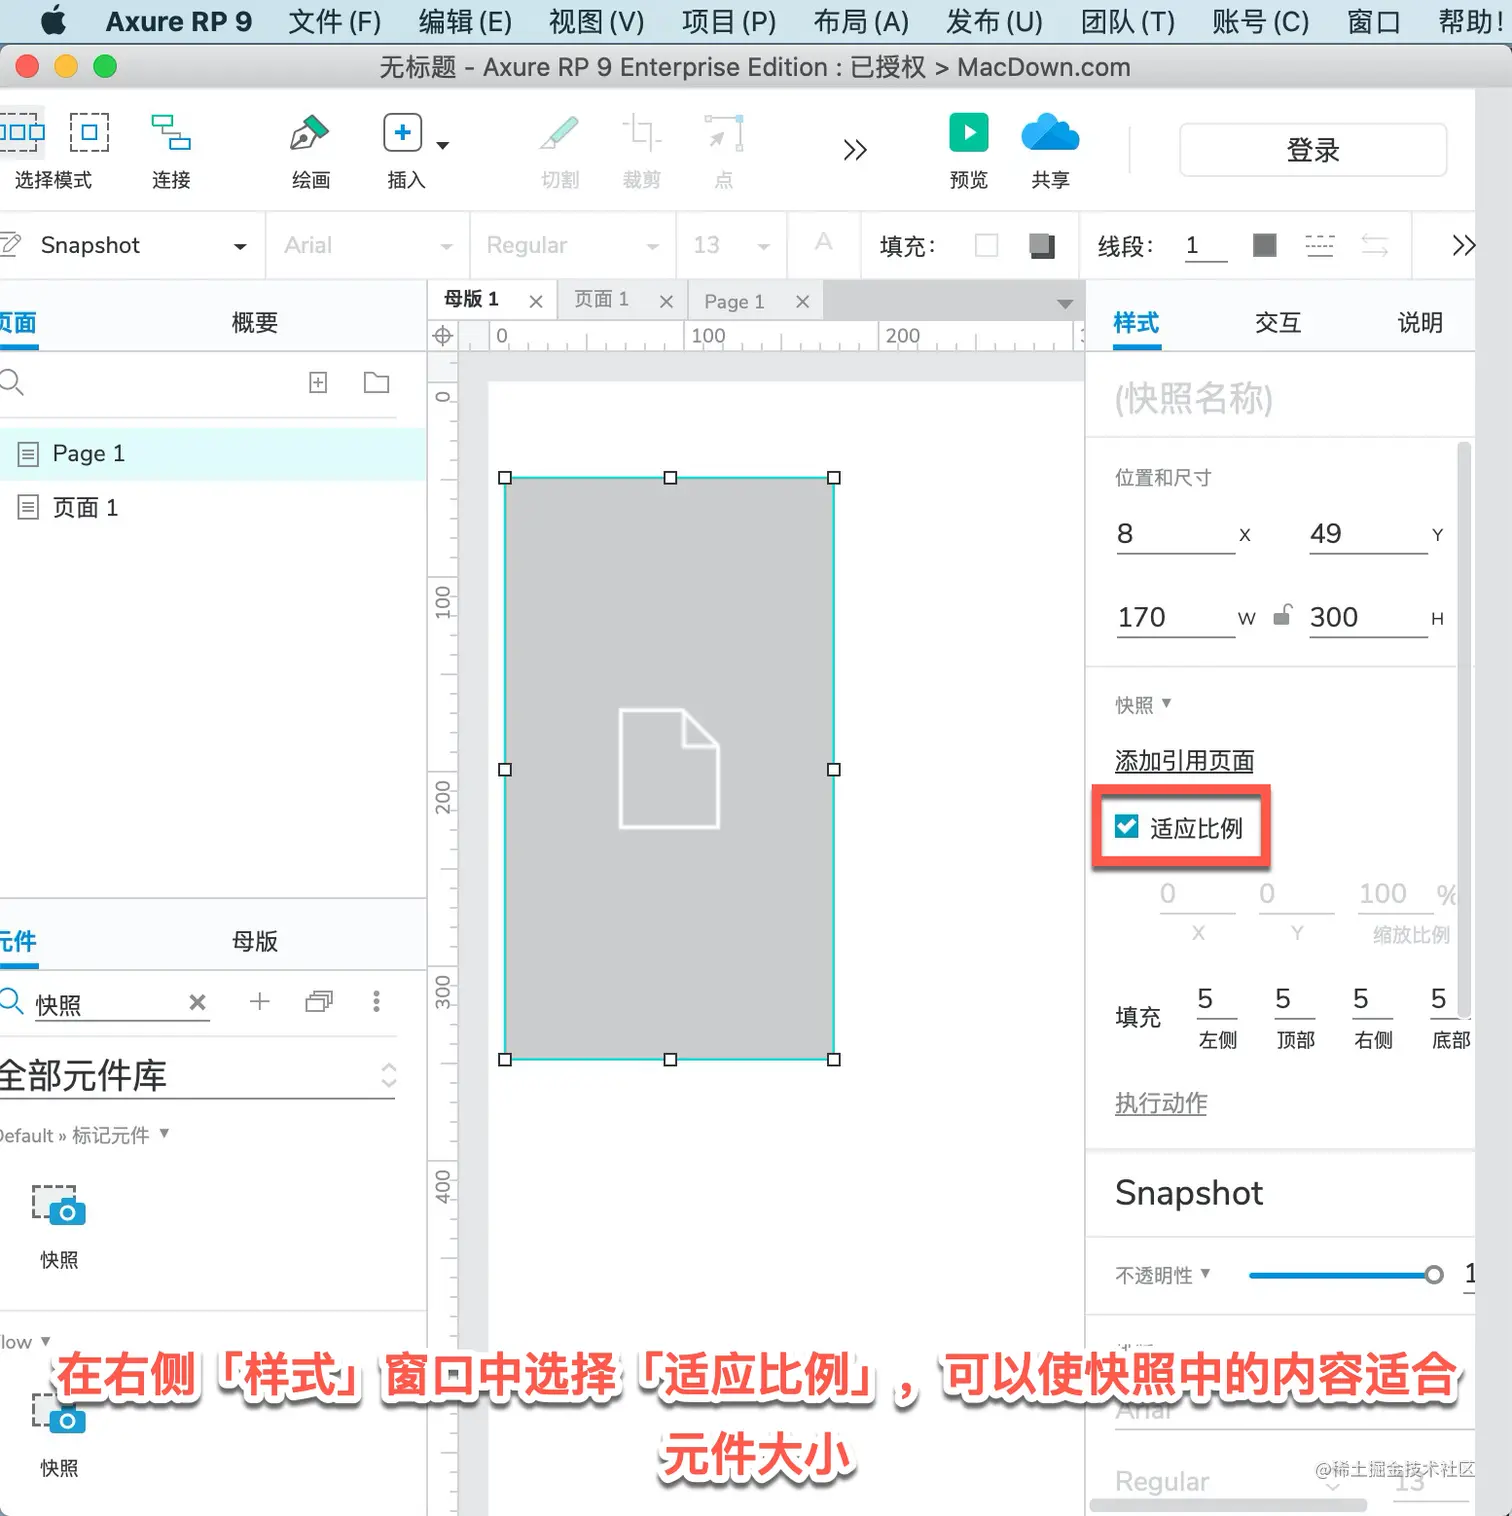Close the Page 1 canvas tab
The width and height of the screenshot is (1512, 1516).
coord(802,301)
